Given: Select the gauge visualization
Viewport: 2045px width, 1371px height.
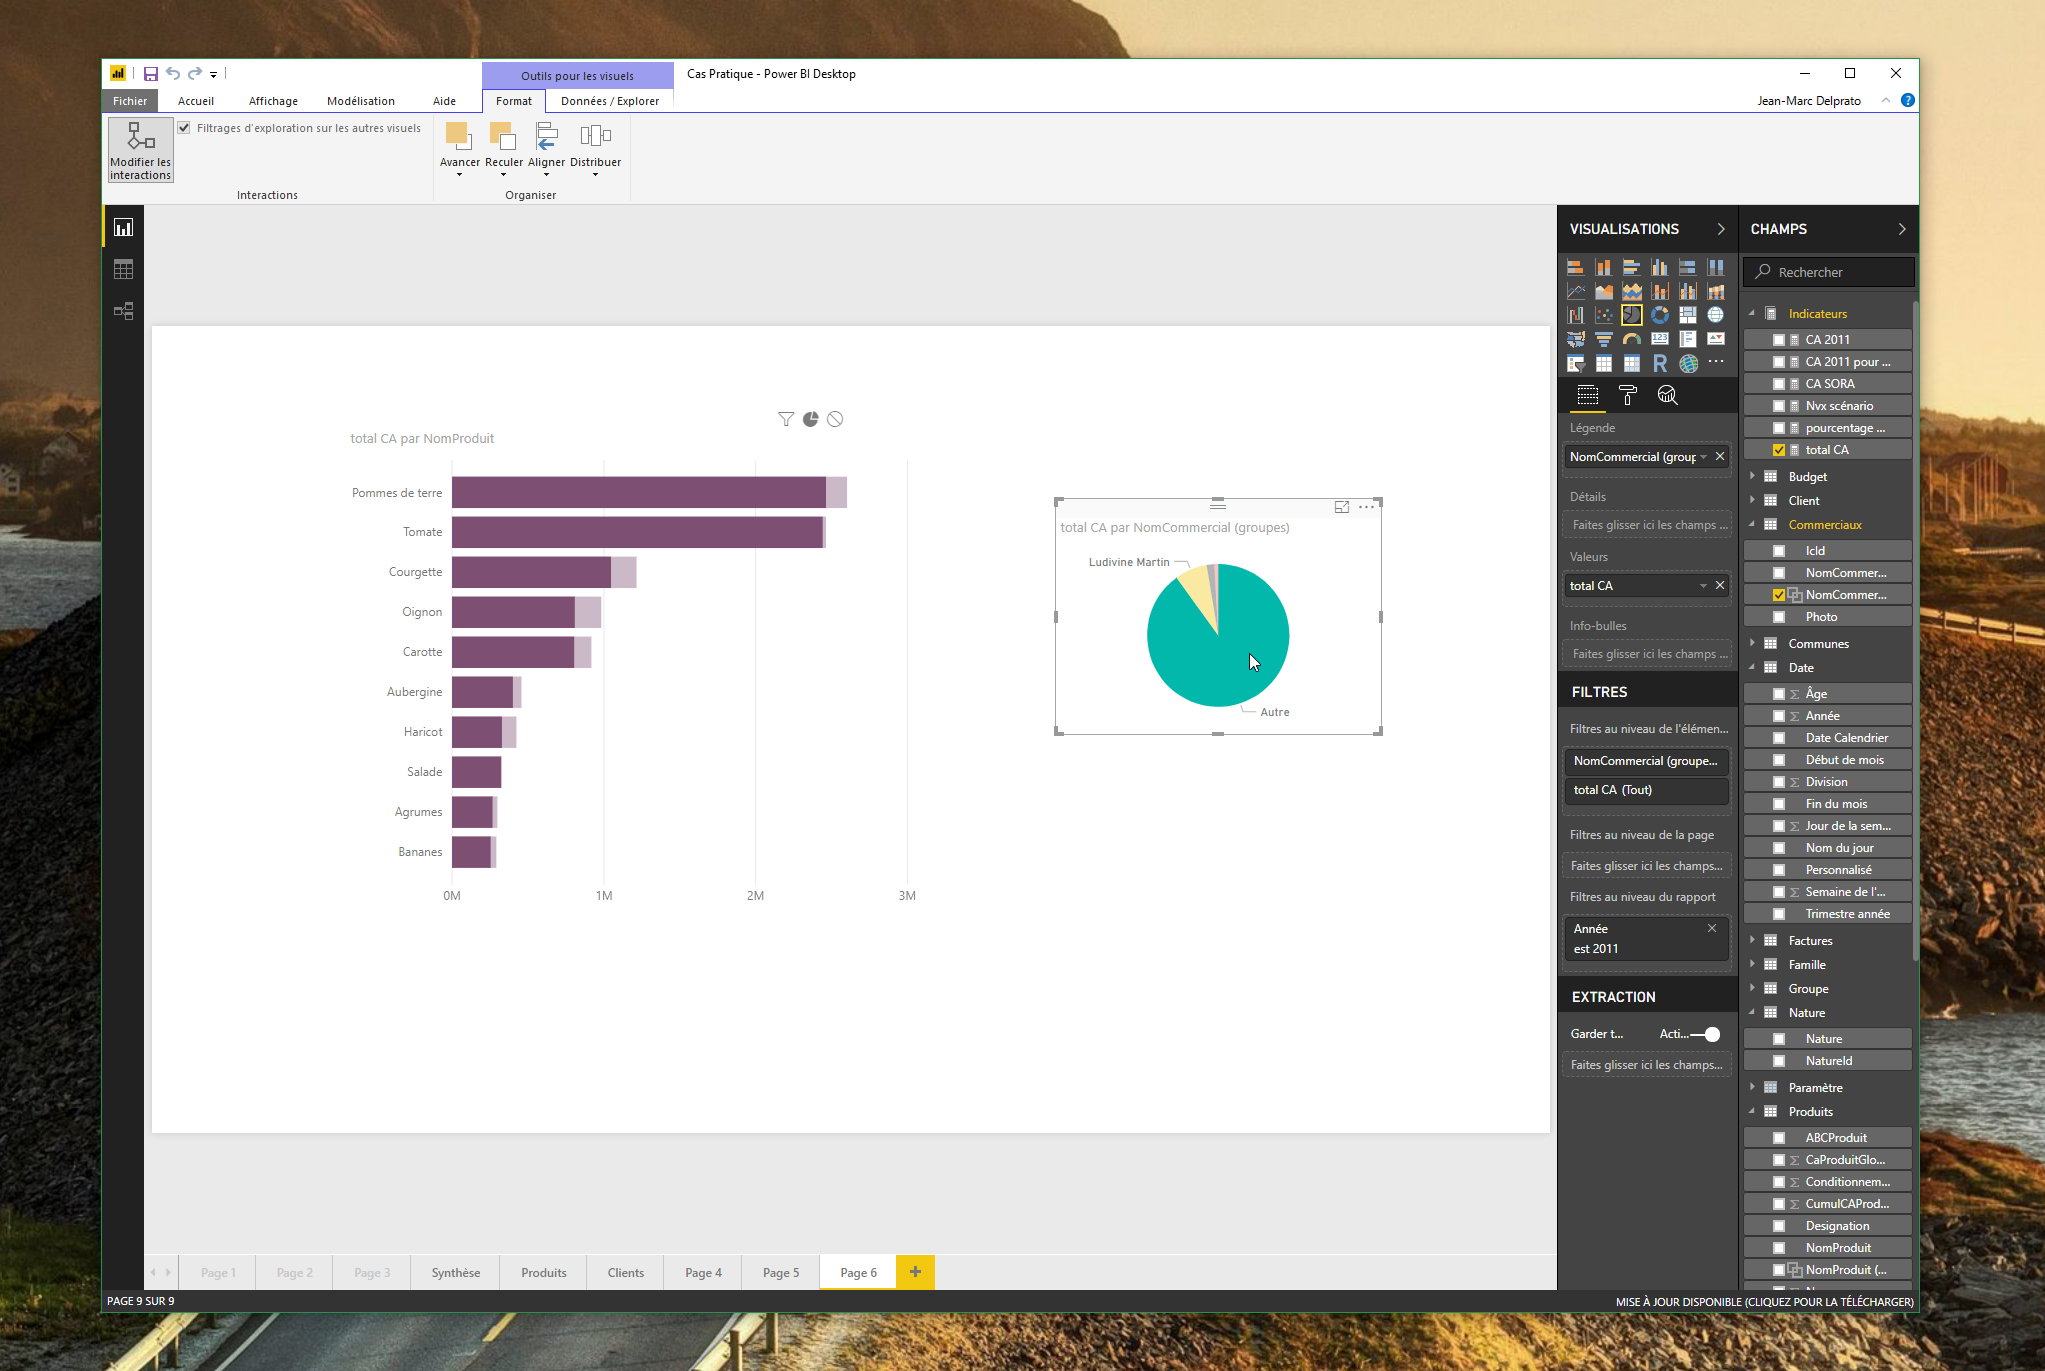Looking at the screenshot, I should click(1631, 339).
